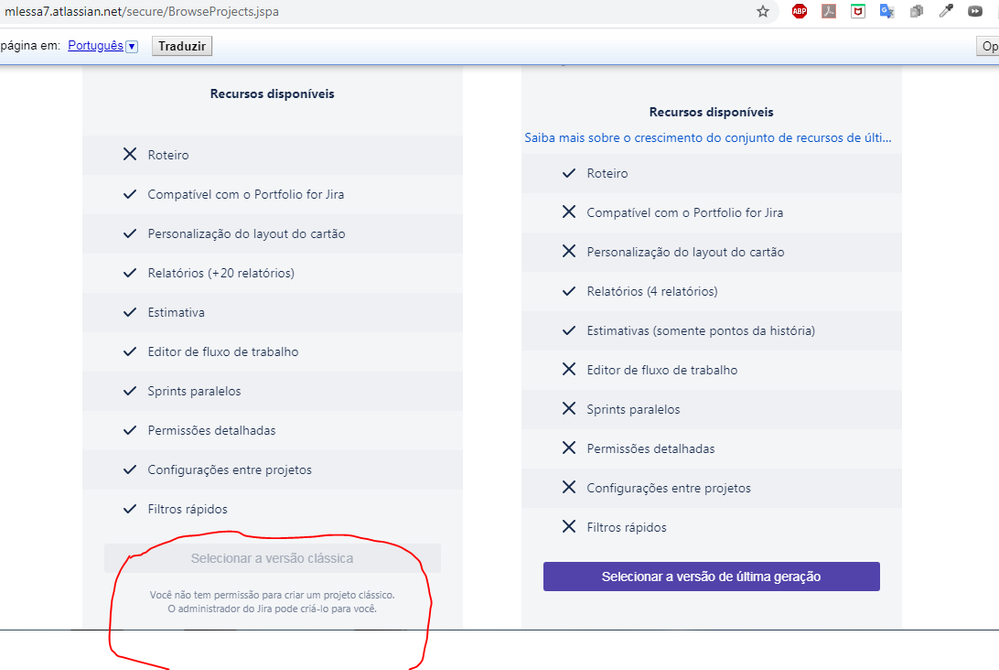Open the Google Translate extension icon
The height and width of the screenshot is (670, 999).
[x=887, y=11]
